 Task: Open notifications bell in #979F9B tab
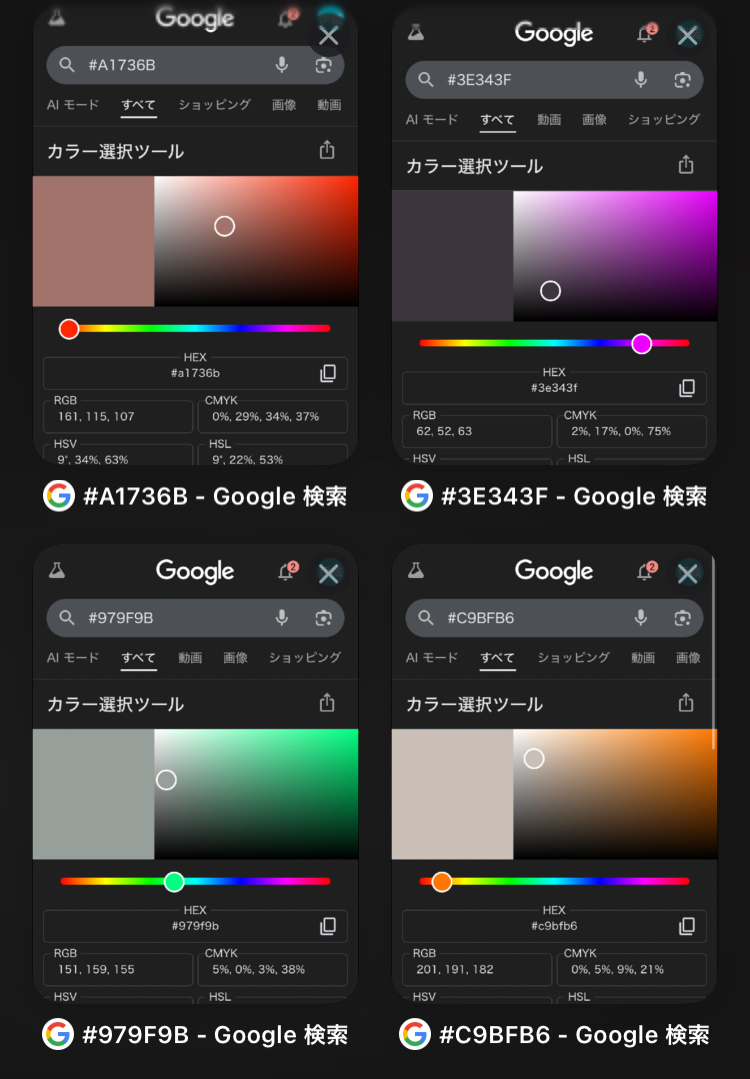click(x=286, y=572)
